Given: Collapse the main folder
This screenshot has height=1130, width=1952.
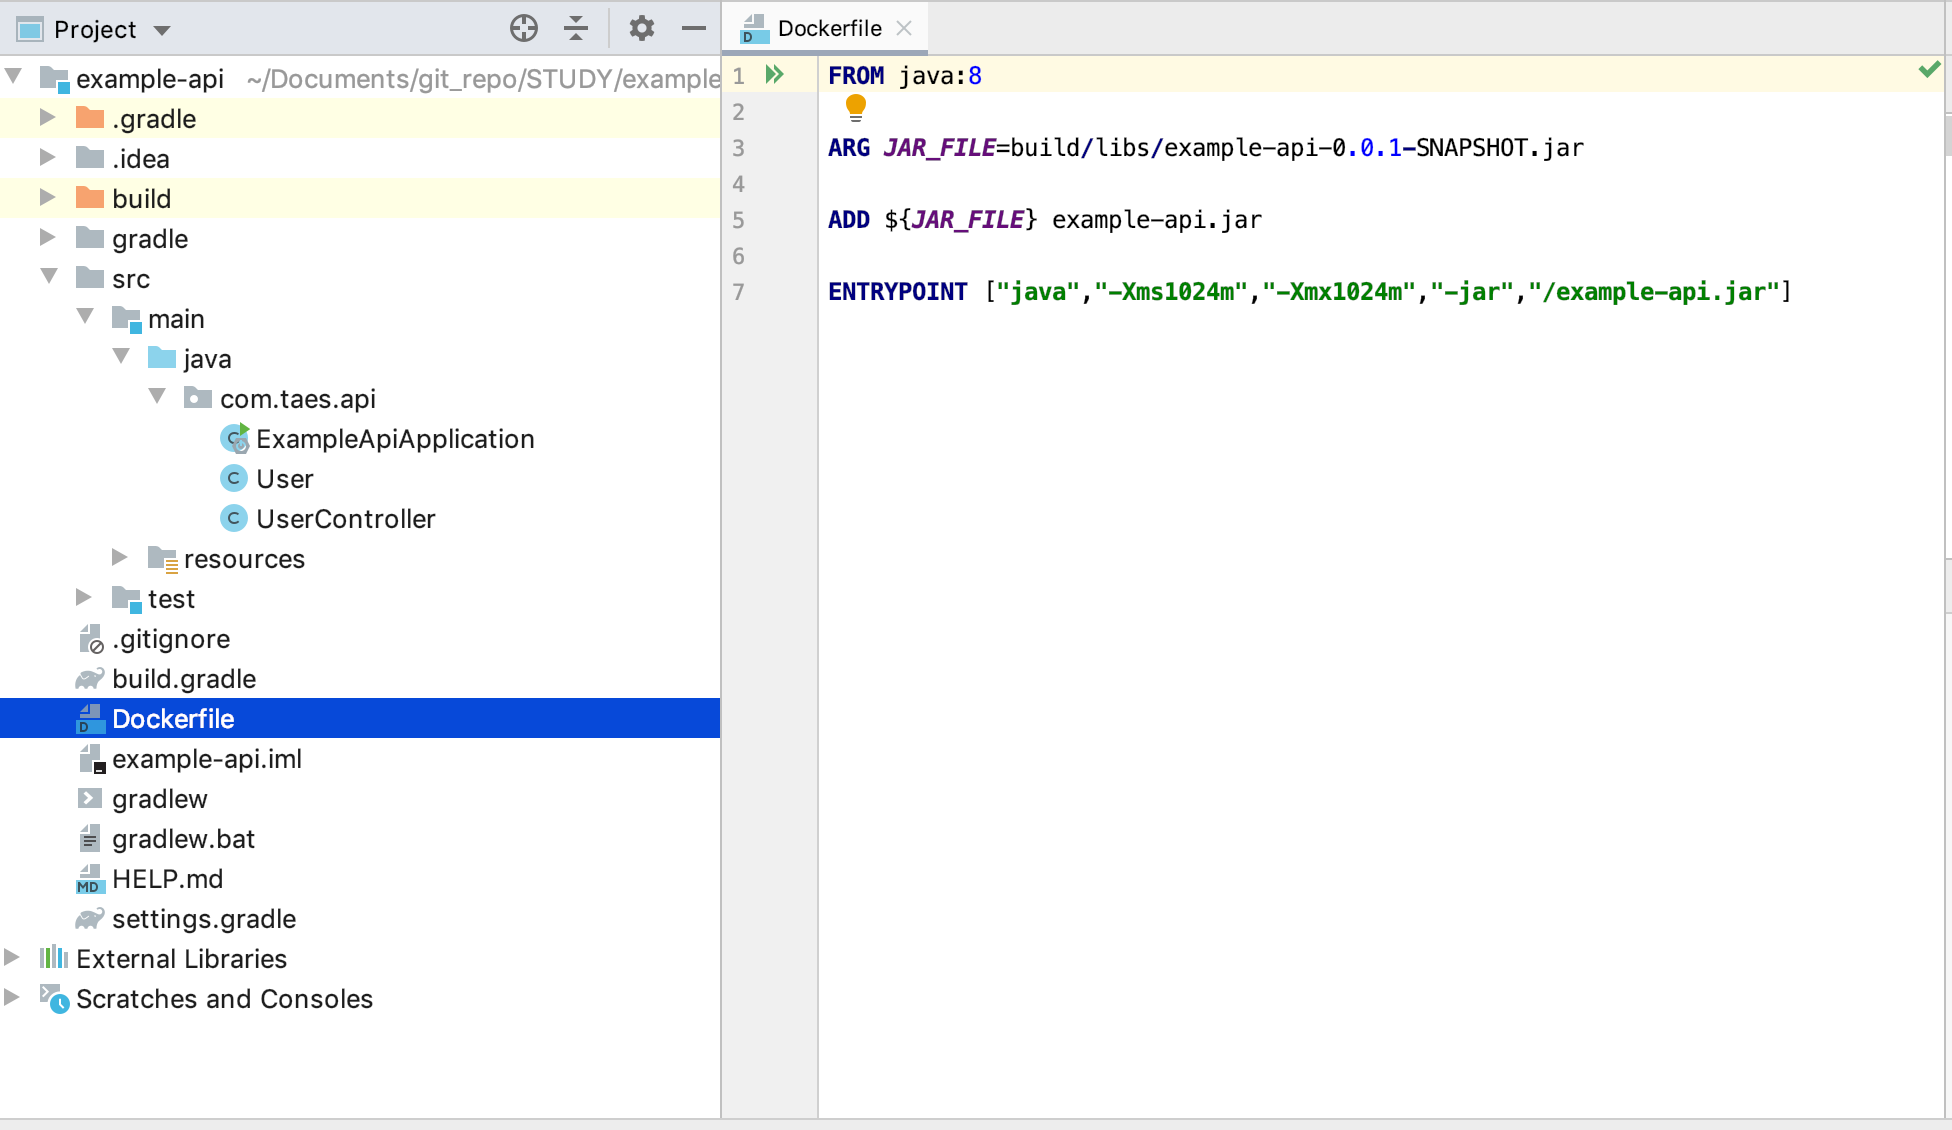Looking at the screenshot, I should click(85, 316).
